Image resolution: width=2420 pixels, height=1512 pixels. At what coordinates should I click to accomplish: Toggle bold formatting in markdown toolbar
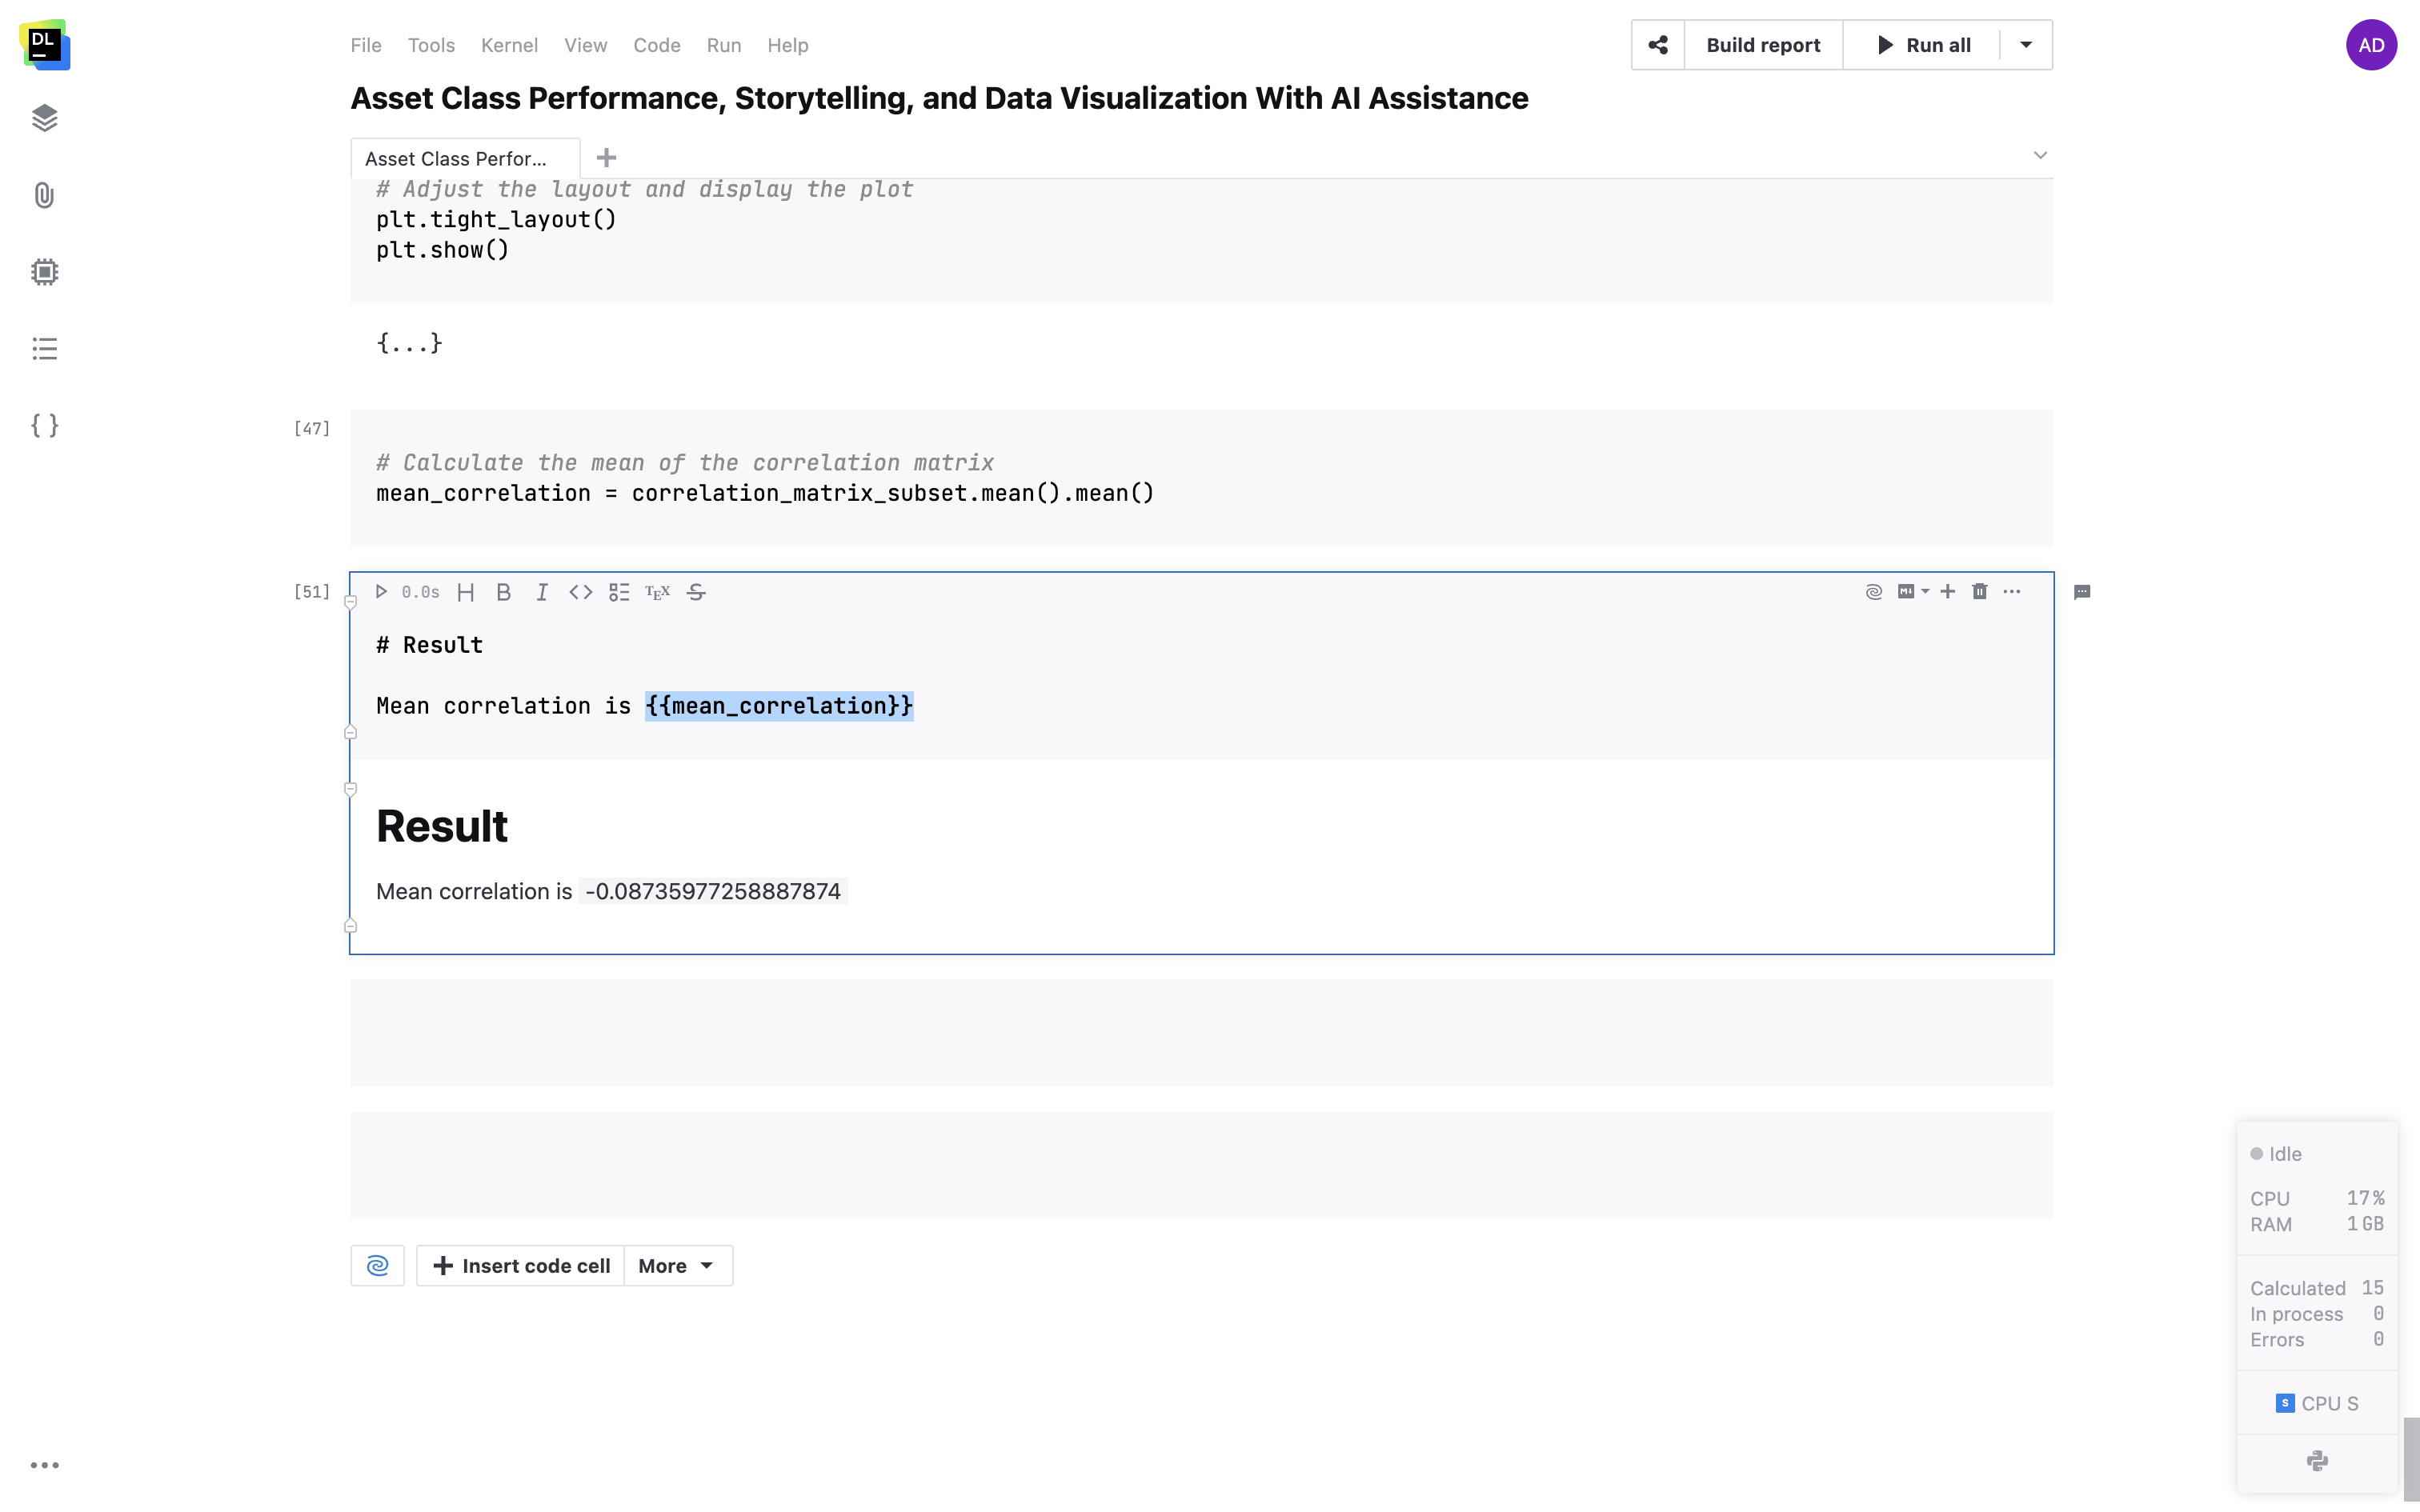pos(503,592)
